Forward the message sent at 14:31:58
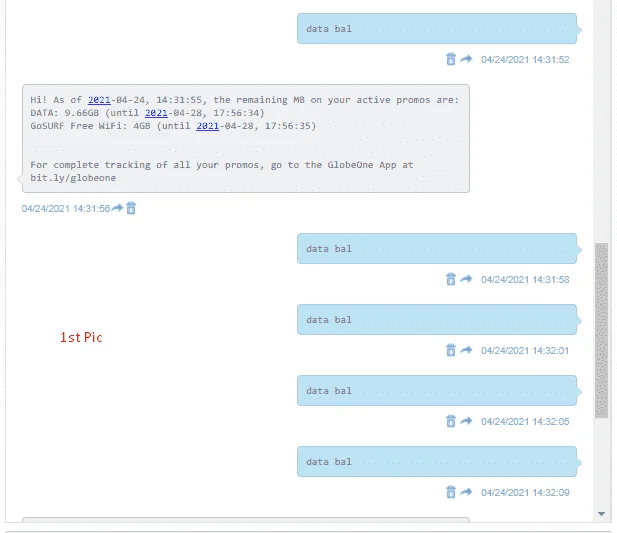This screenshot has height=533, width=617. (466, 279)
